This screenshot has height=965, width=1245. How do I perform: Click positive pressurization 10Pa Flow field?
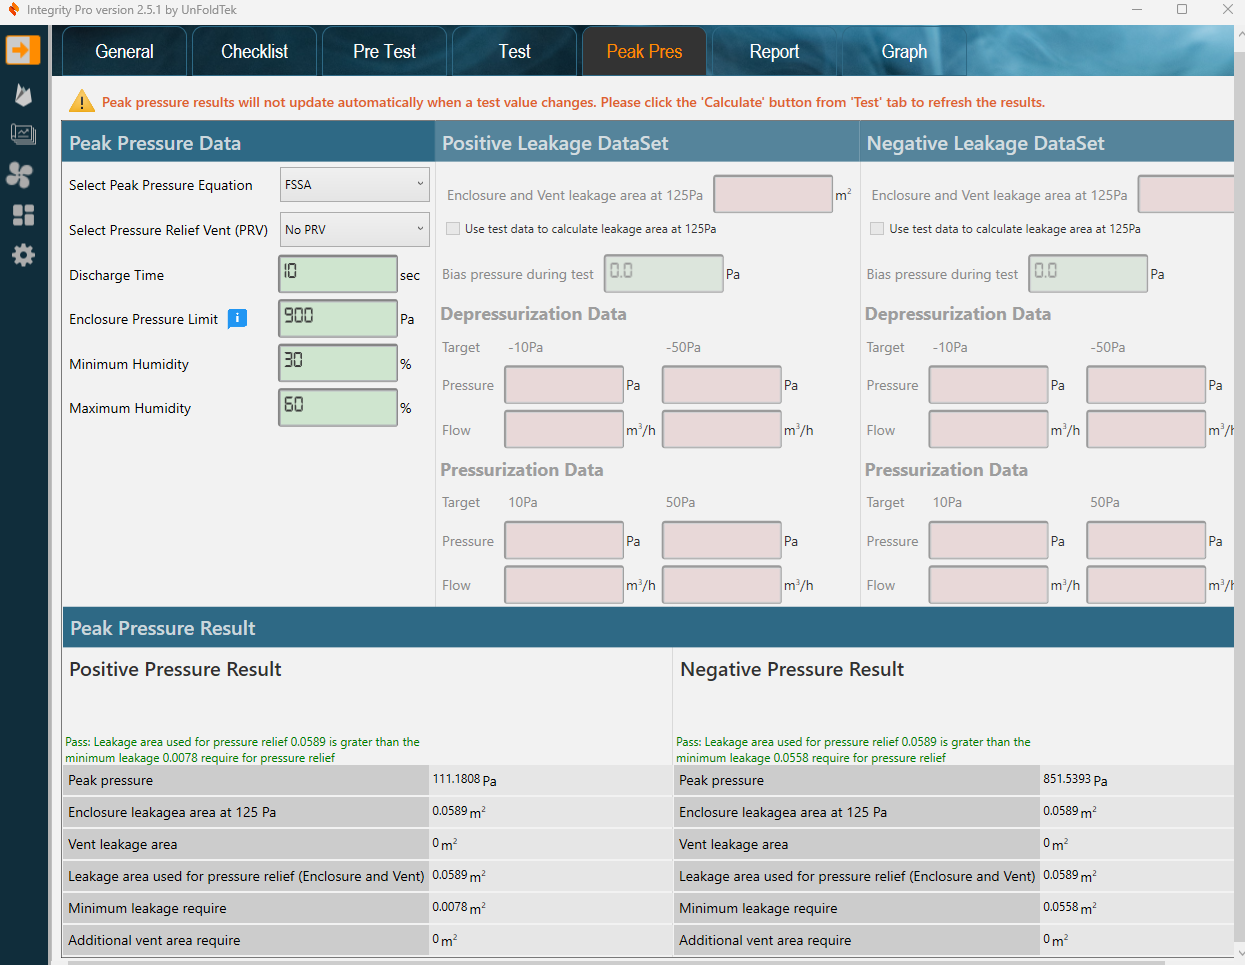point(564,585)
